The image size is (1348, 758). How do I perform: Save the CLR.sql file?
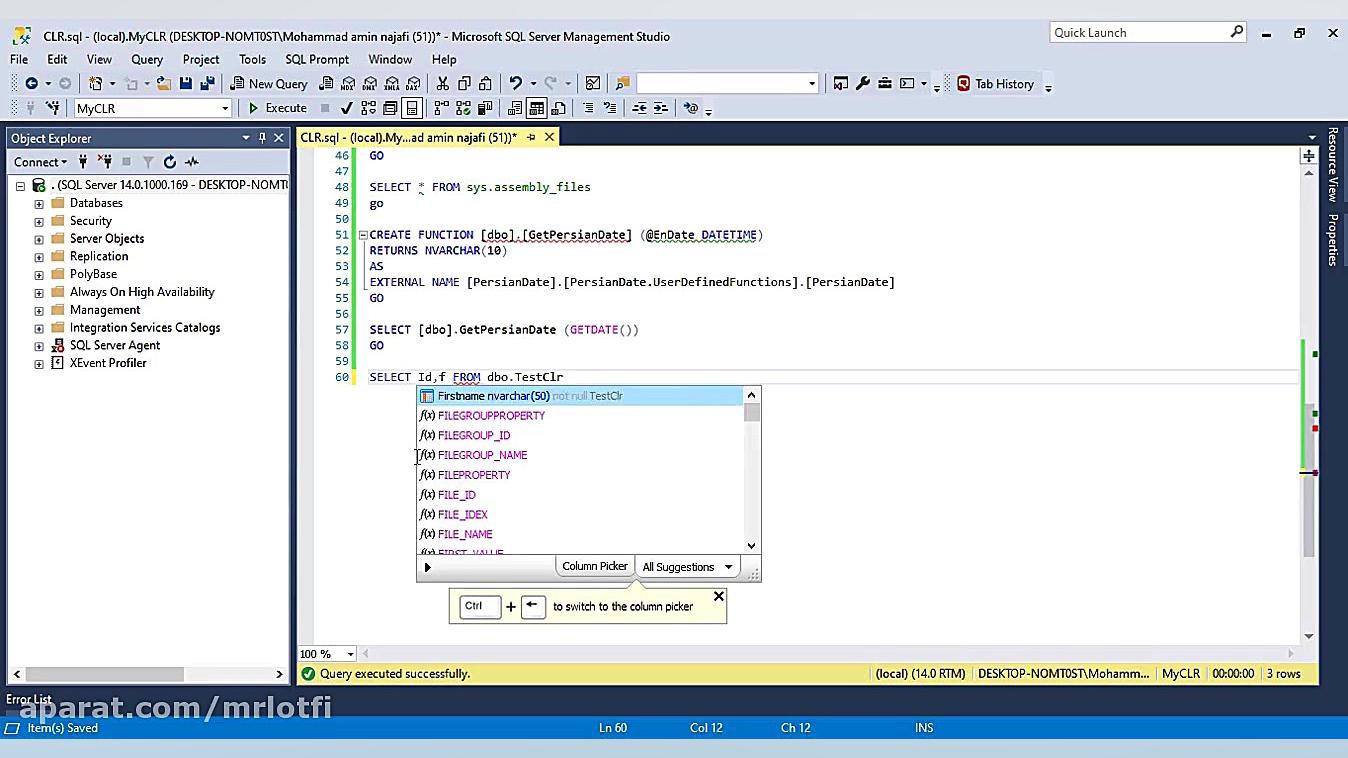tap(186, 84)
